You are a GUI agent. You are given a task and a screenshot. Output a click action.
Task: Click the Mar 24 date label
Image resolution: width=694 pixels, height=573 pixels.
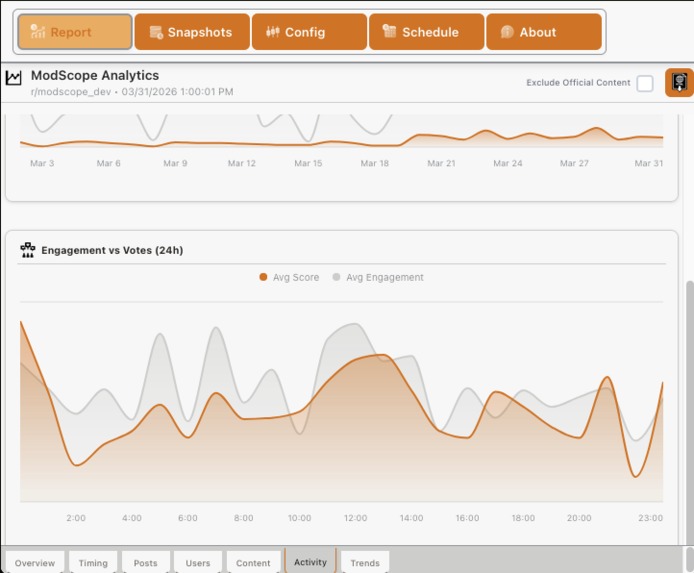[x=508, y=163]
